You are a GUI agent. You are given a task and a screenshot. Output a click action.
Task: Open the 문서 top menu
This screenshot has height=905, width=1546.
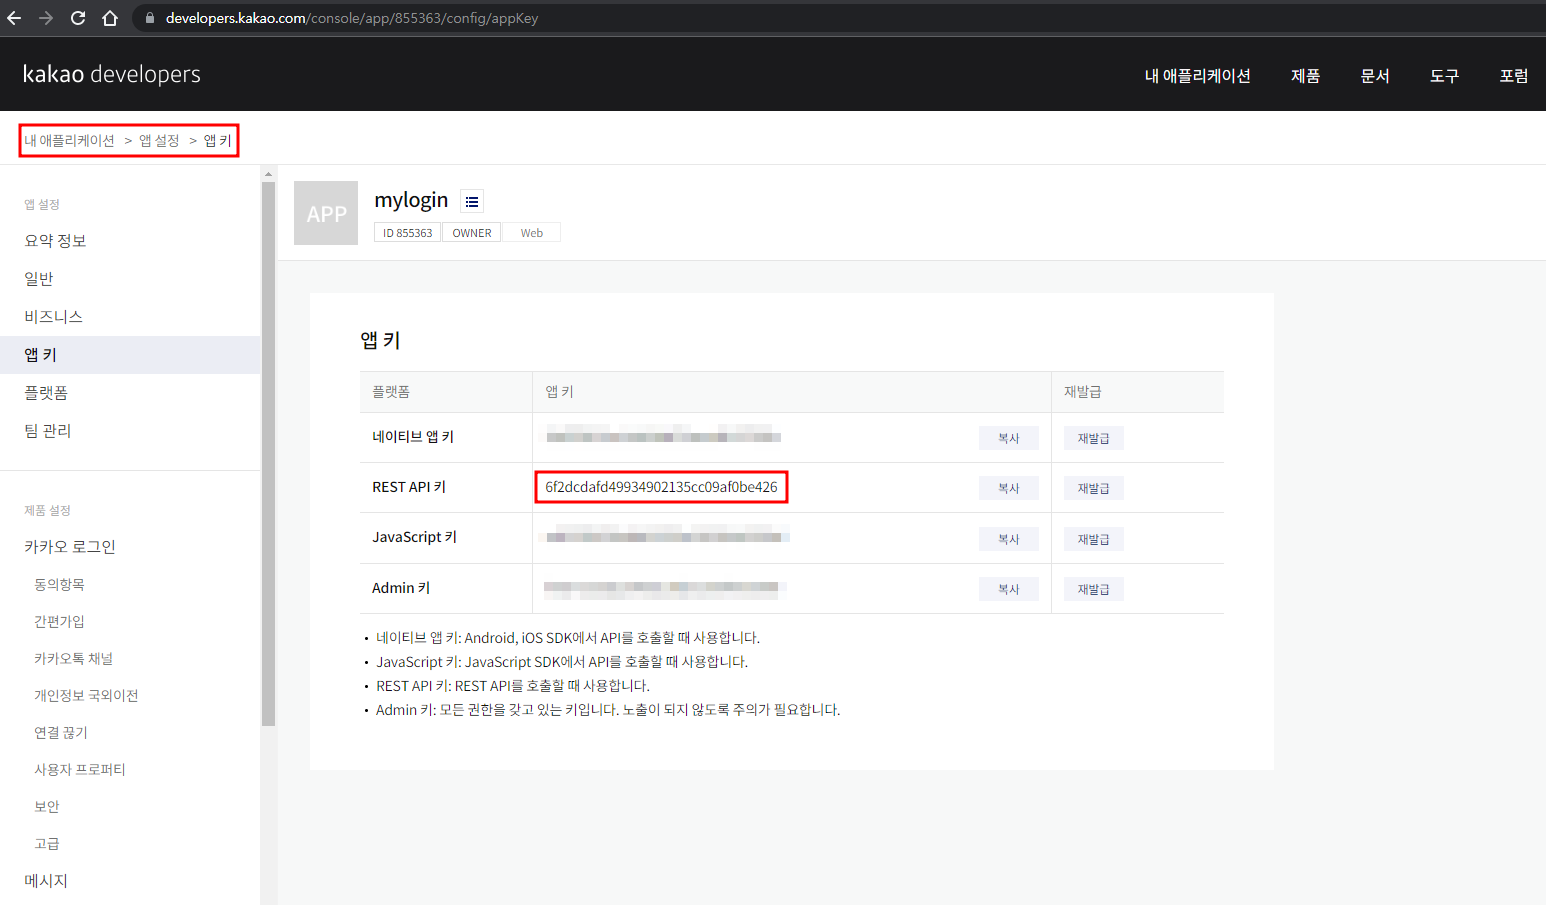point(1375,76)
